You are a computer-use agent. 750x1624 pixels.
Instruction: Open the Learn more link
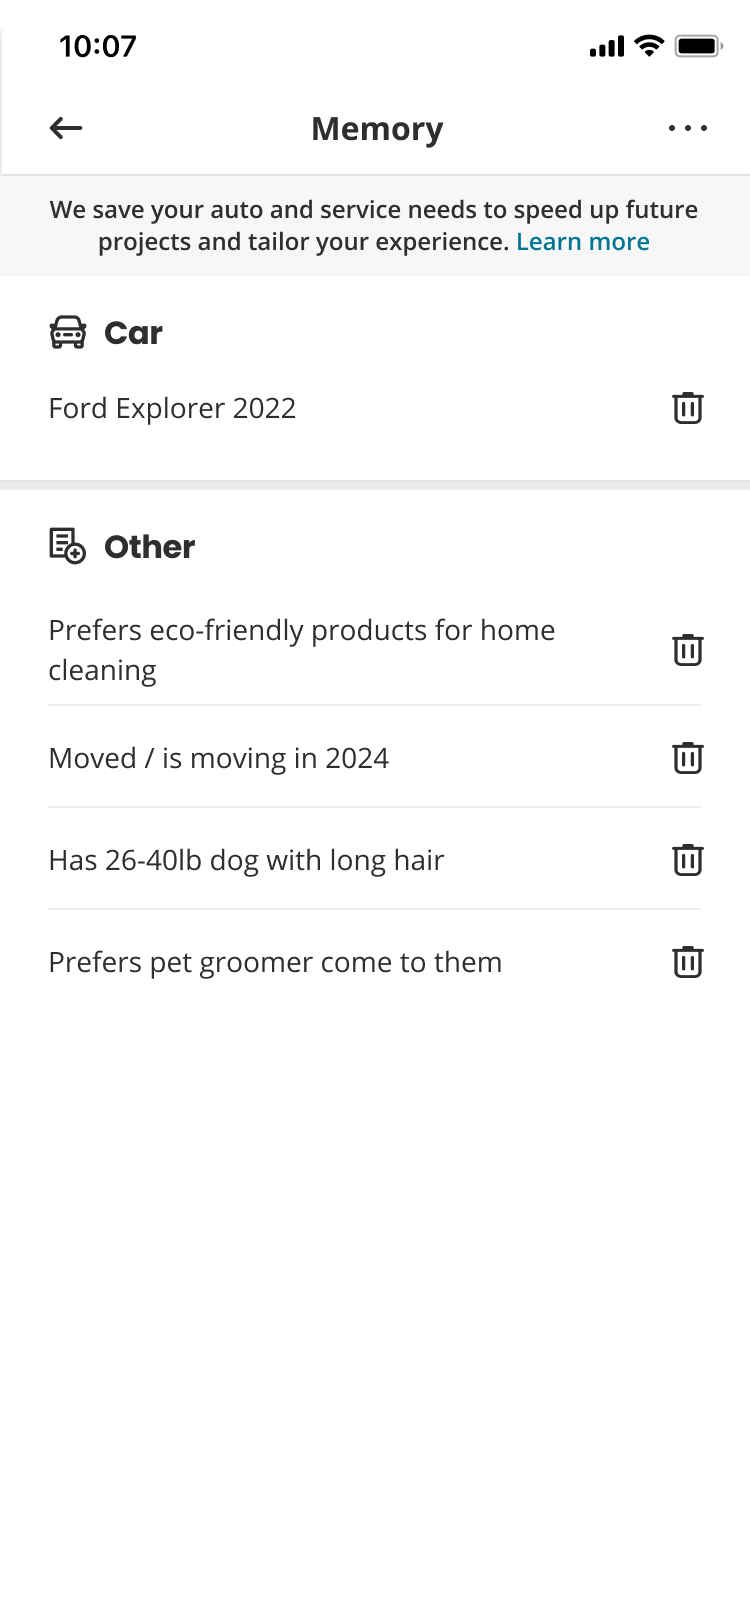(583, 242)
